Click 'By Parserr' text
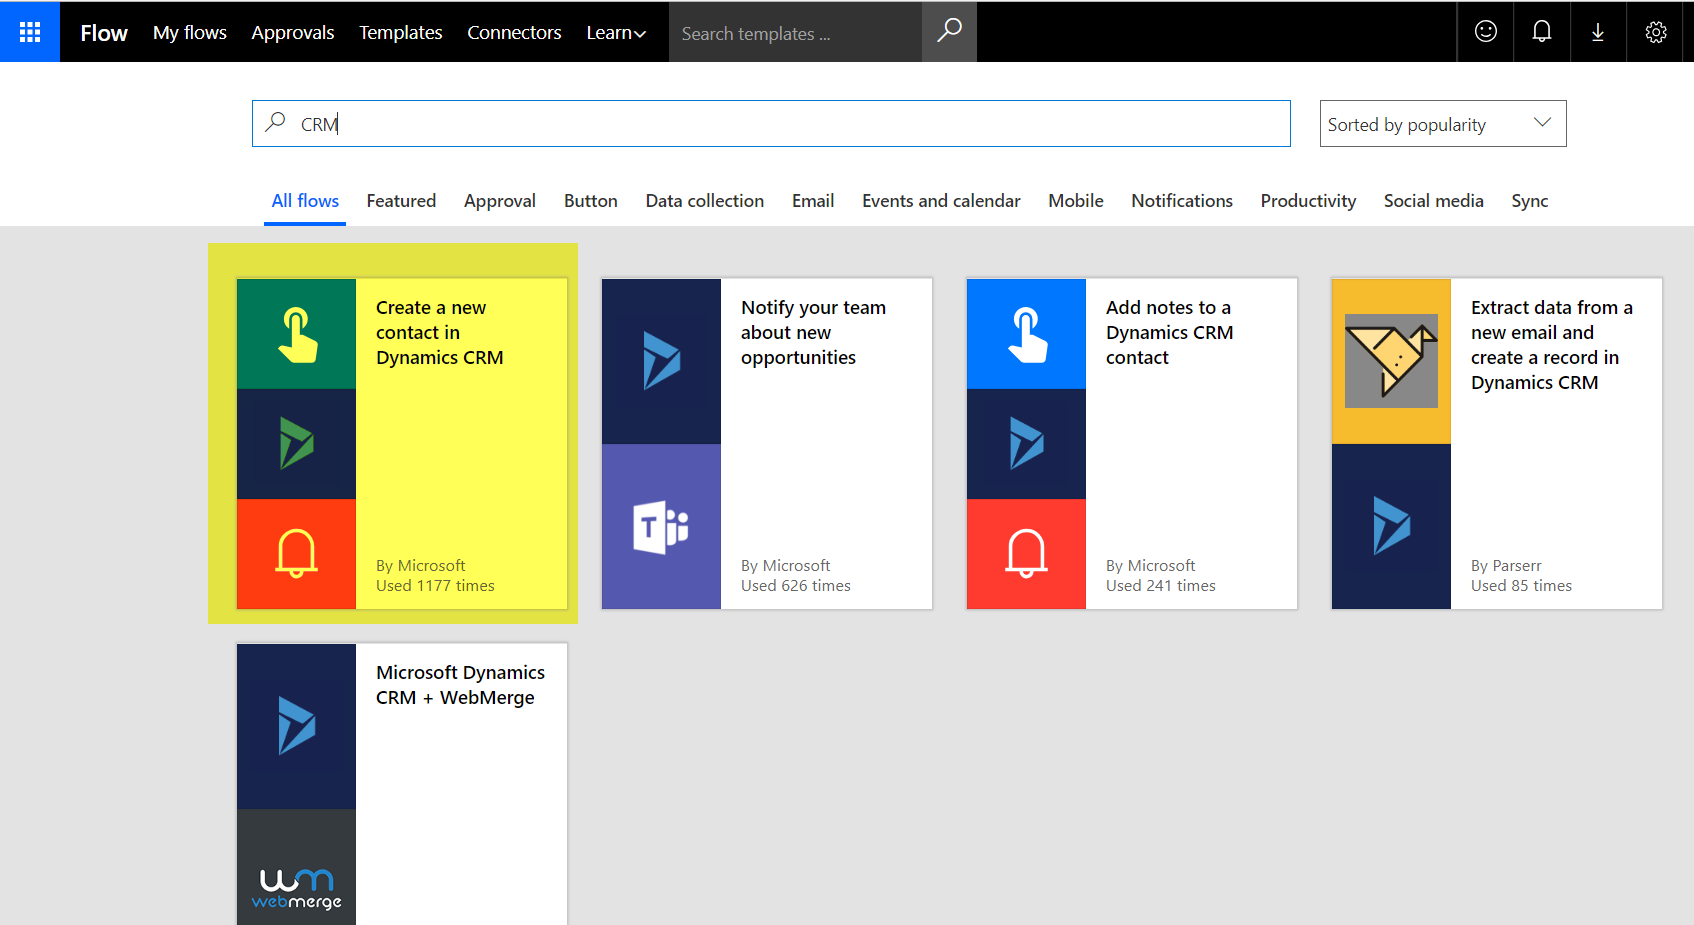 1506,566
